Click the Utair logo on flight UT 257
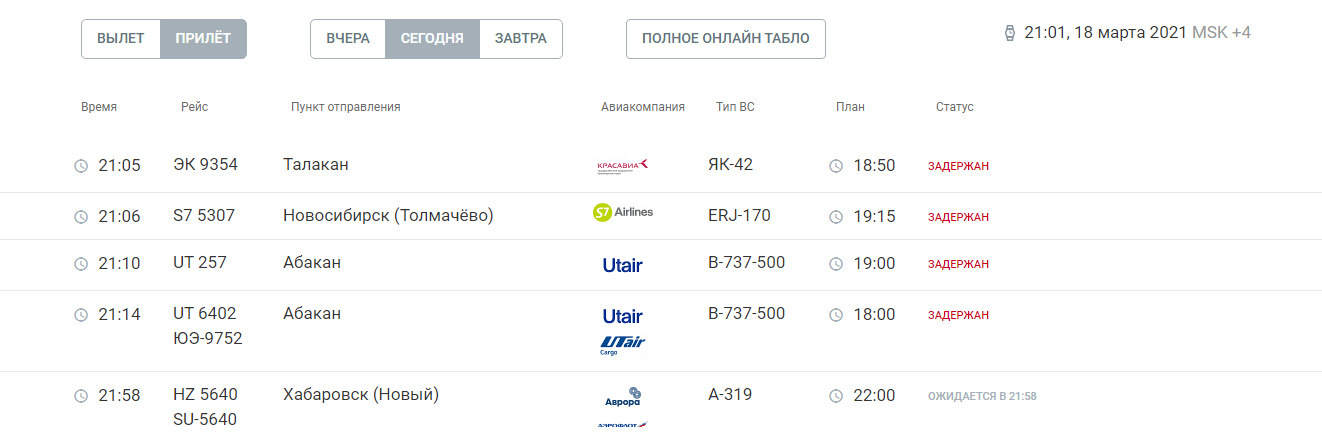 622,265
